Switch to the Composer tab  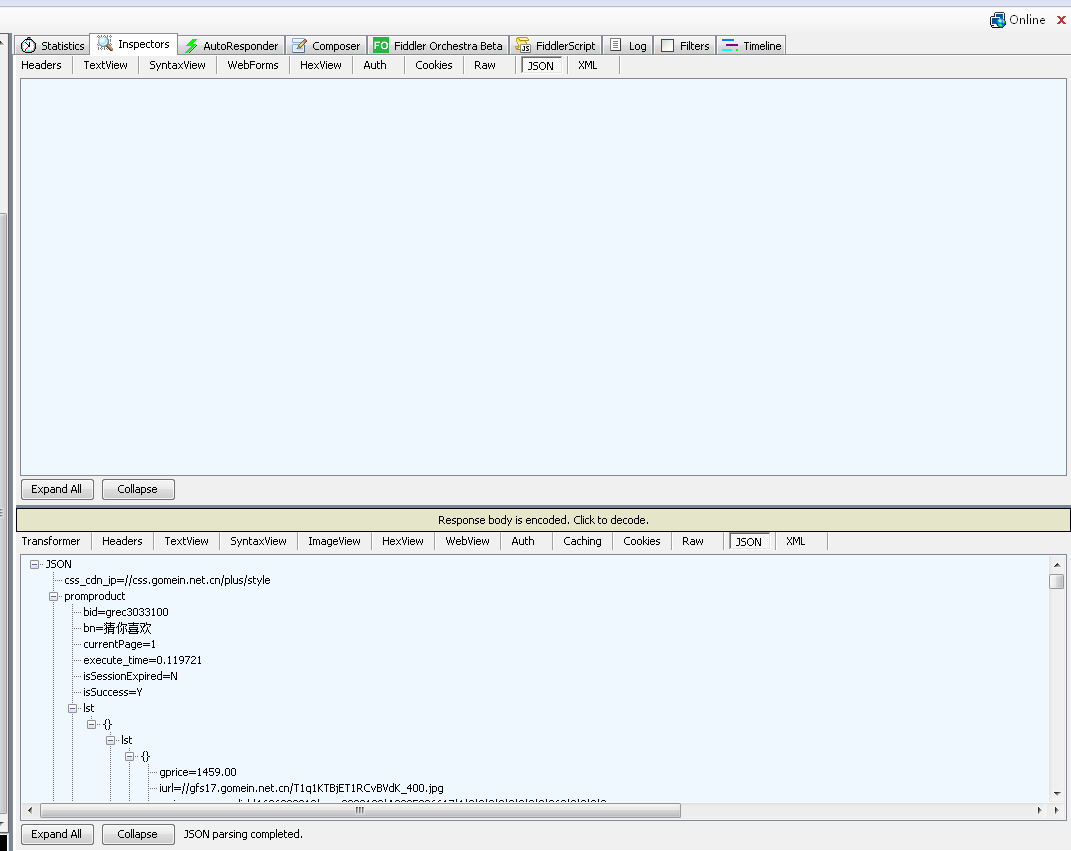326,46
